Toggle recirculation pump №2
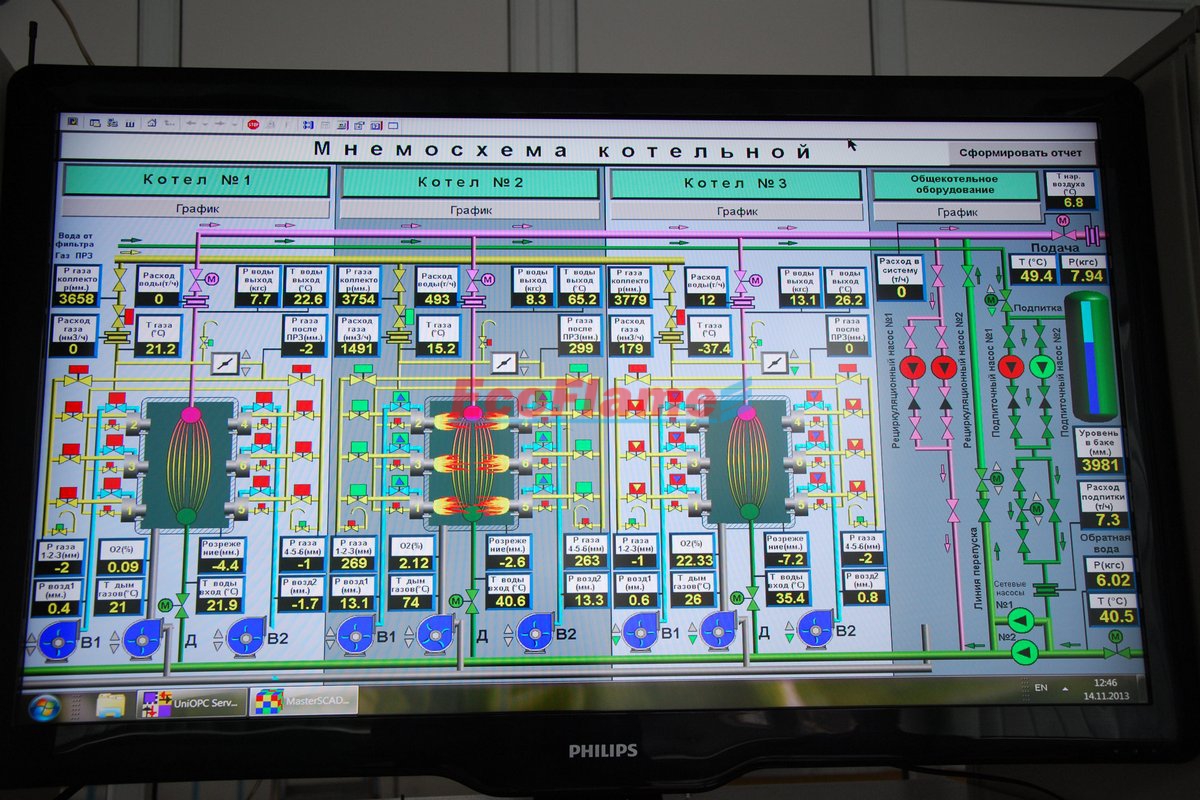 pos(943,367)
